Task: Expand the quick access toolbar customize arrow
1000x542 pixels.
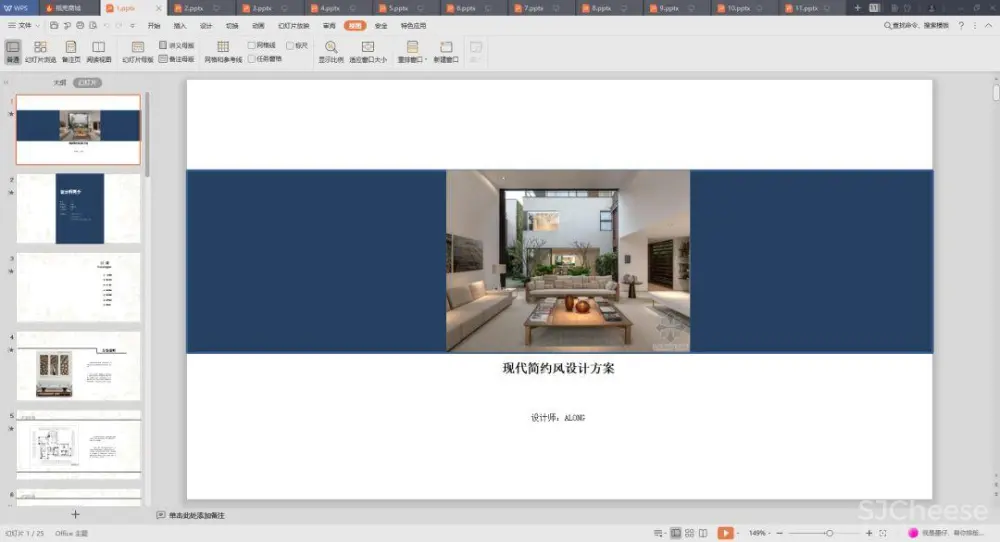Action: 132,26
